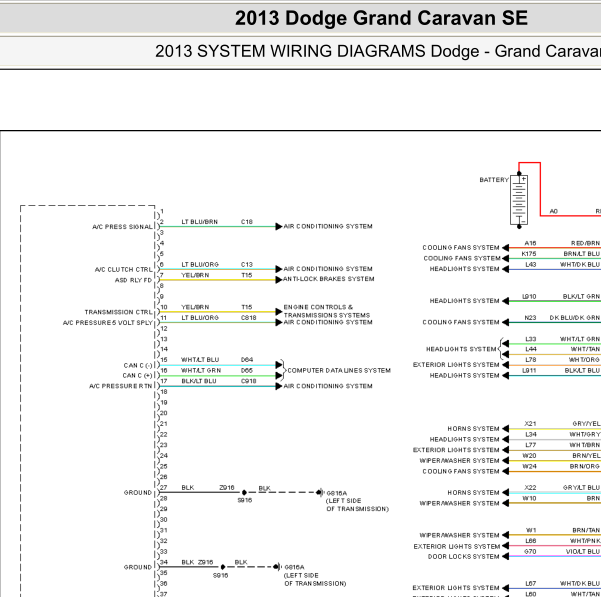
Task: Click the A16 circuit code
Action: [530, 243]
